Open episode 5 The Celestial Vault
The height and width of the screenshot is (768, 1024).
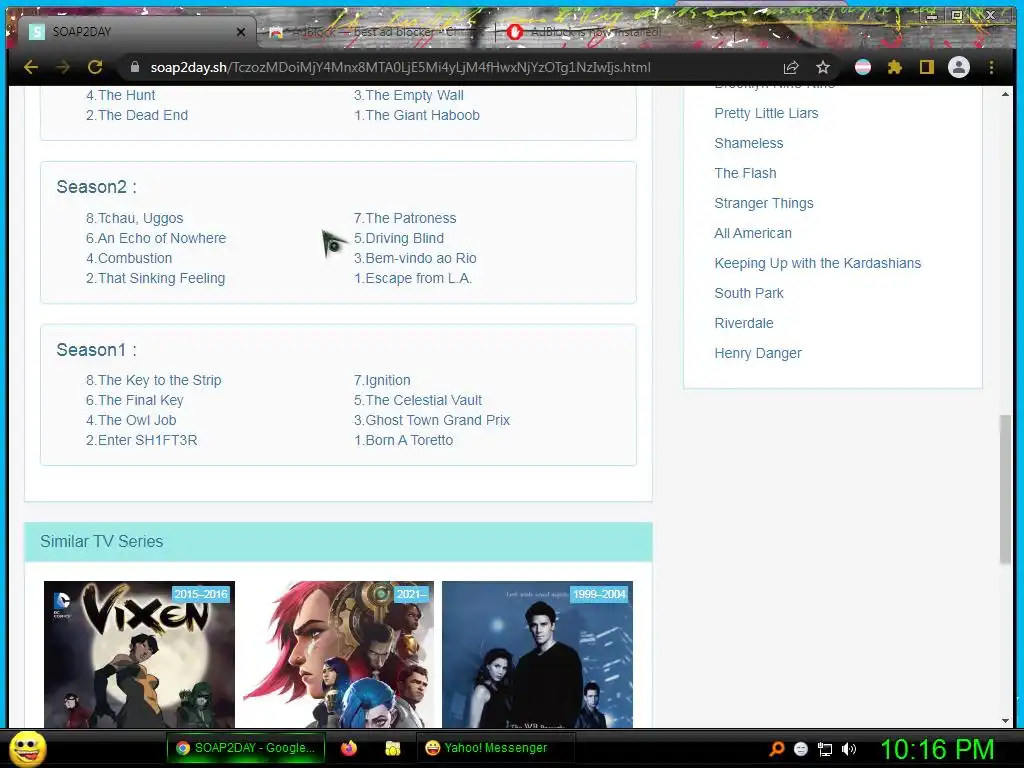[418, 400]
